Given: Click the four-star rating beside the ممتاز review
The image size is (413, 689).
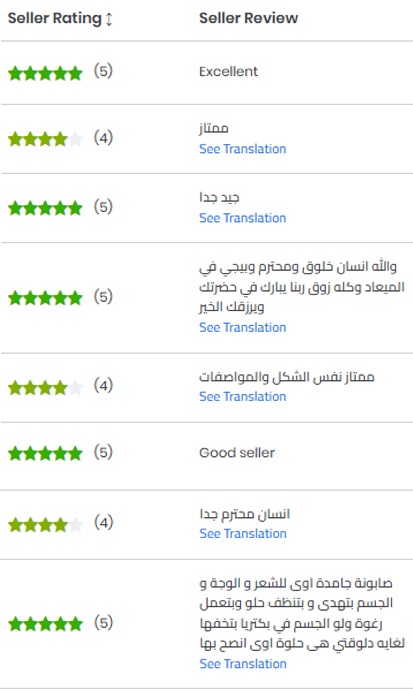Looking at the screenshot, I should pyautogui.click(x=45, y=139).
